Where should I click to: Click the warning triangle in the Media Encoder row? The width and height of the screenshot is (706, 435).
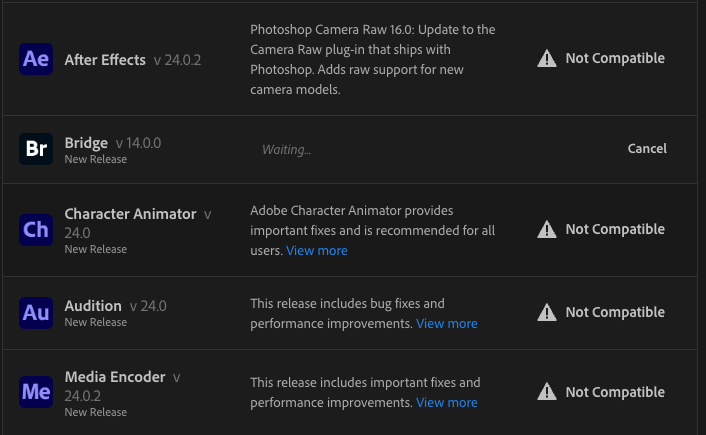[x=546, y=392]
